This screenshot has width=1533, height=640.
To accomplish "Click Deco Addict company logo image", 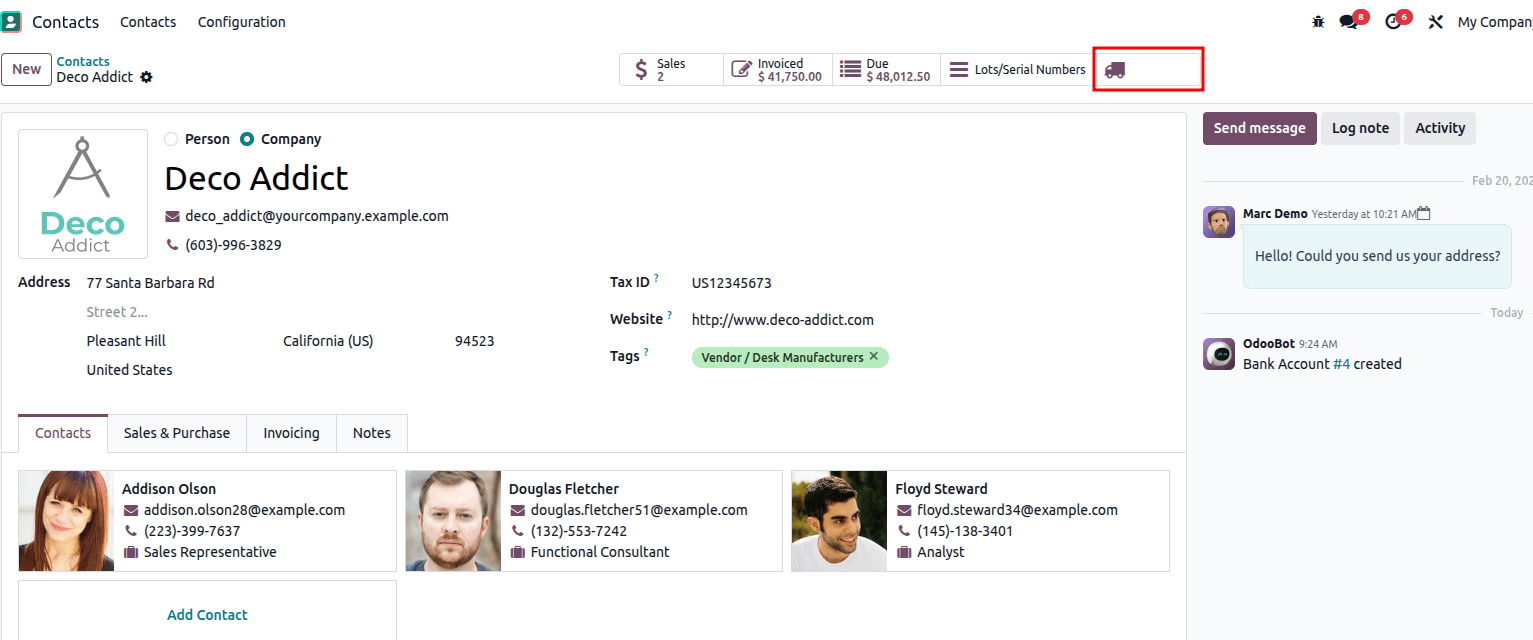I will [x=82, y=193].
